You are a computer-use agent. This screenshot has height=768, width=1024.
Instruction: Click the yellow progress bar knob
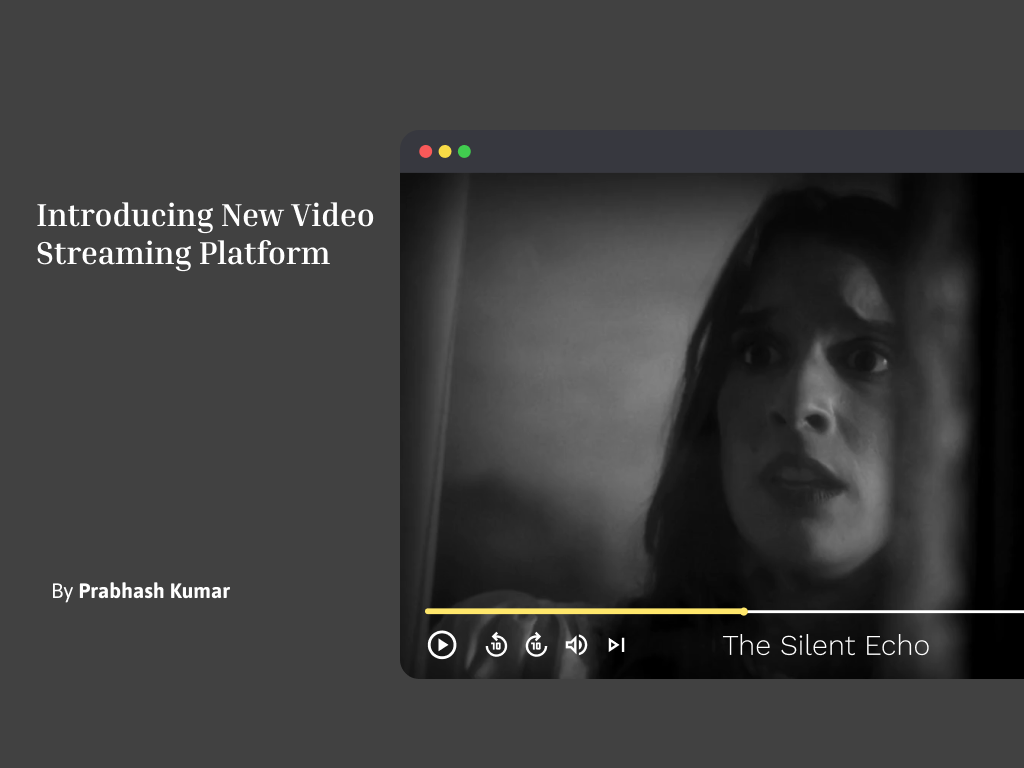pyautogui.click(x=743, y=611)
